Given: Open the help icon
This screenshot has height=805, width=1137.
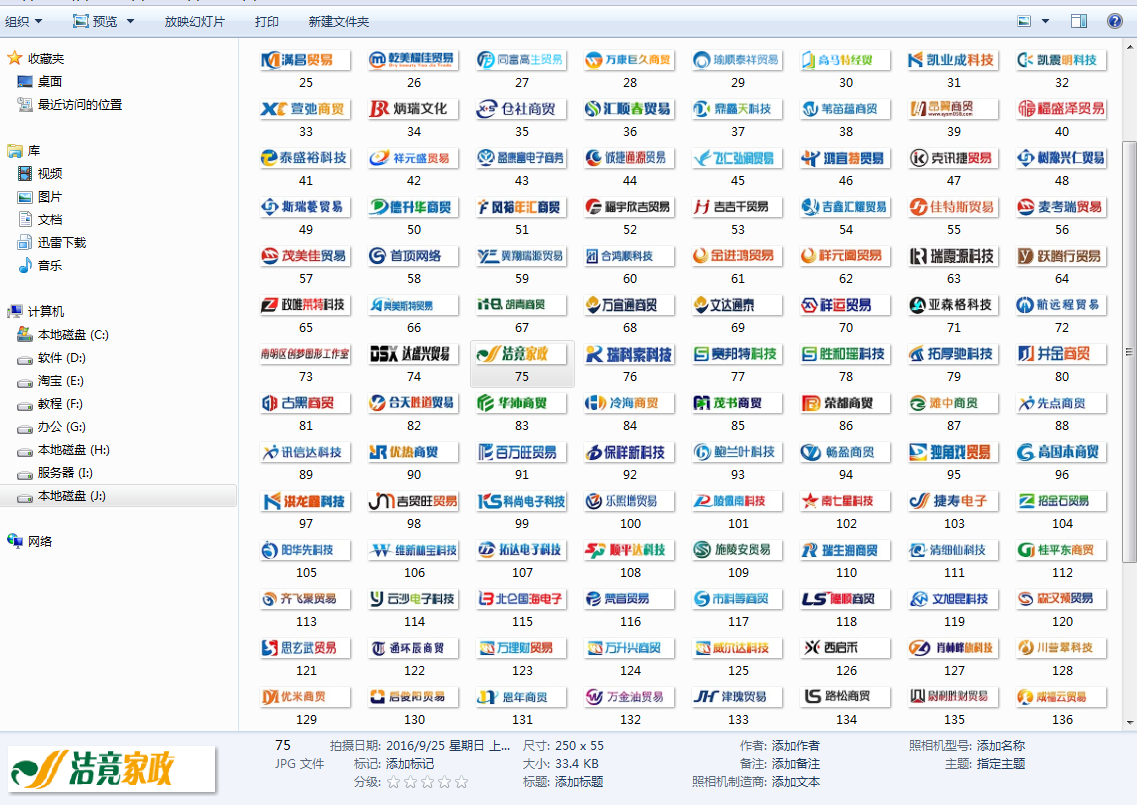Looking at the screenshot, I should [x=1115, y=21].
